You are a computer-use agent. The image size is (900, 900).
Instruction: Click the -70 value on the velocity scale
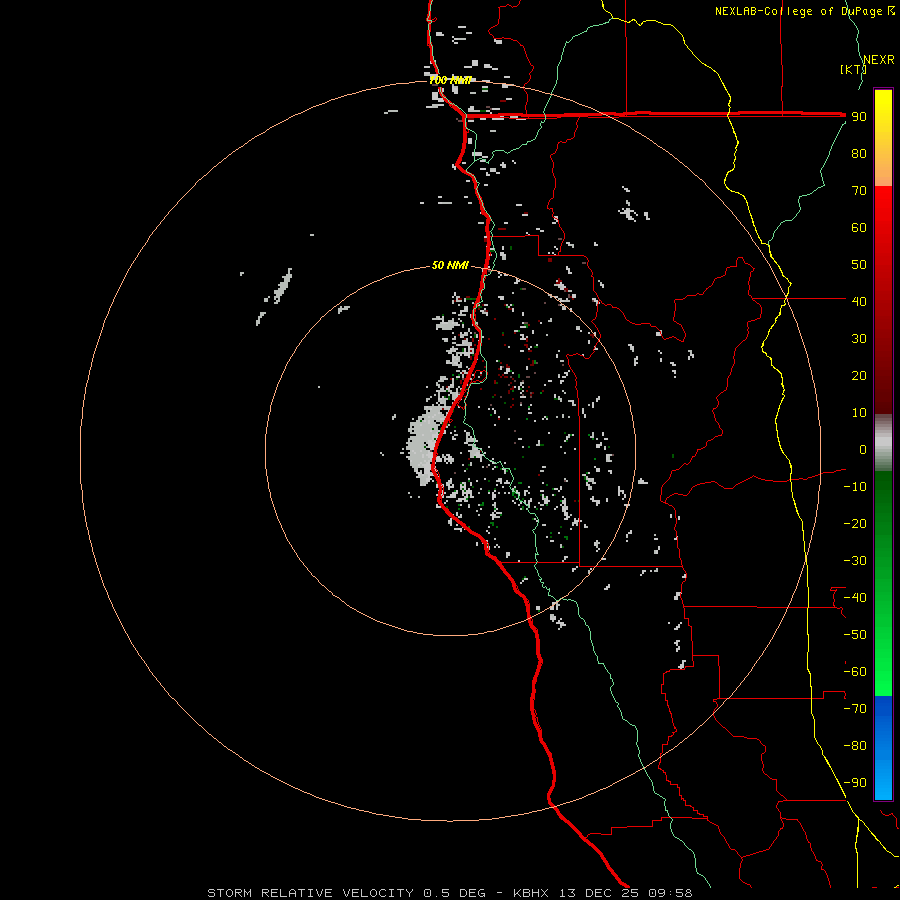pos(855,708)
